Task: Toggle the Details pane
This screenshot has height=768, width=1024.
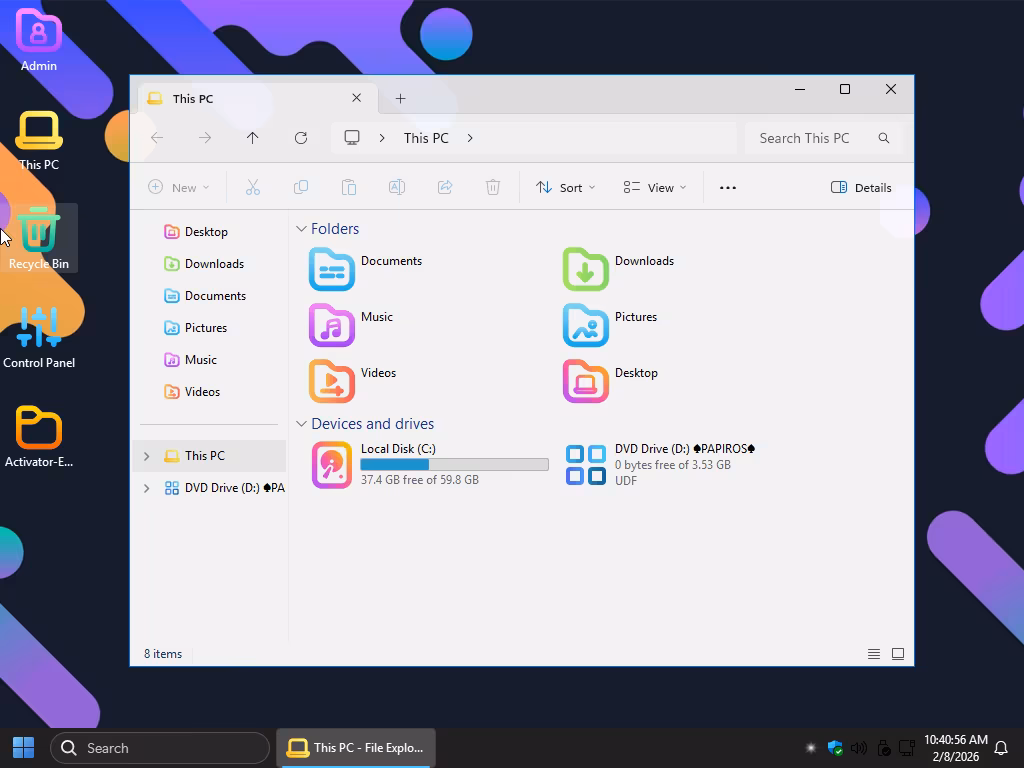Action: click(x=861, y=187)
